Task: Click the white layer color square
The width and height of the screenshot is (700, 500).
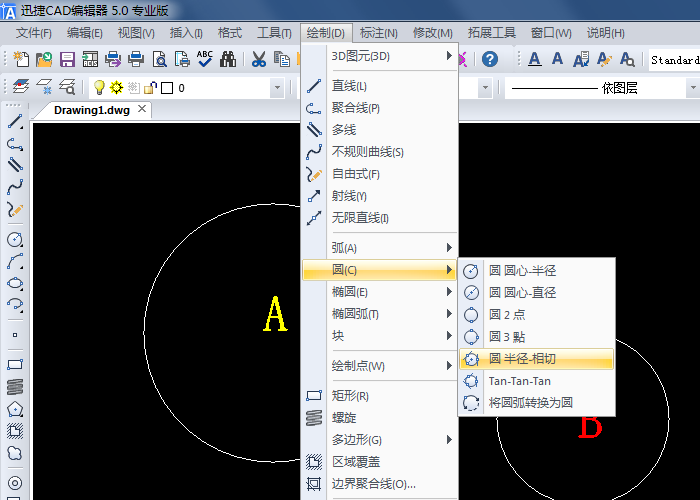Action: click(x=167, y=88)
